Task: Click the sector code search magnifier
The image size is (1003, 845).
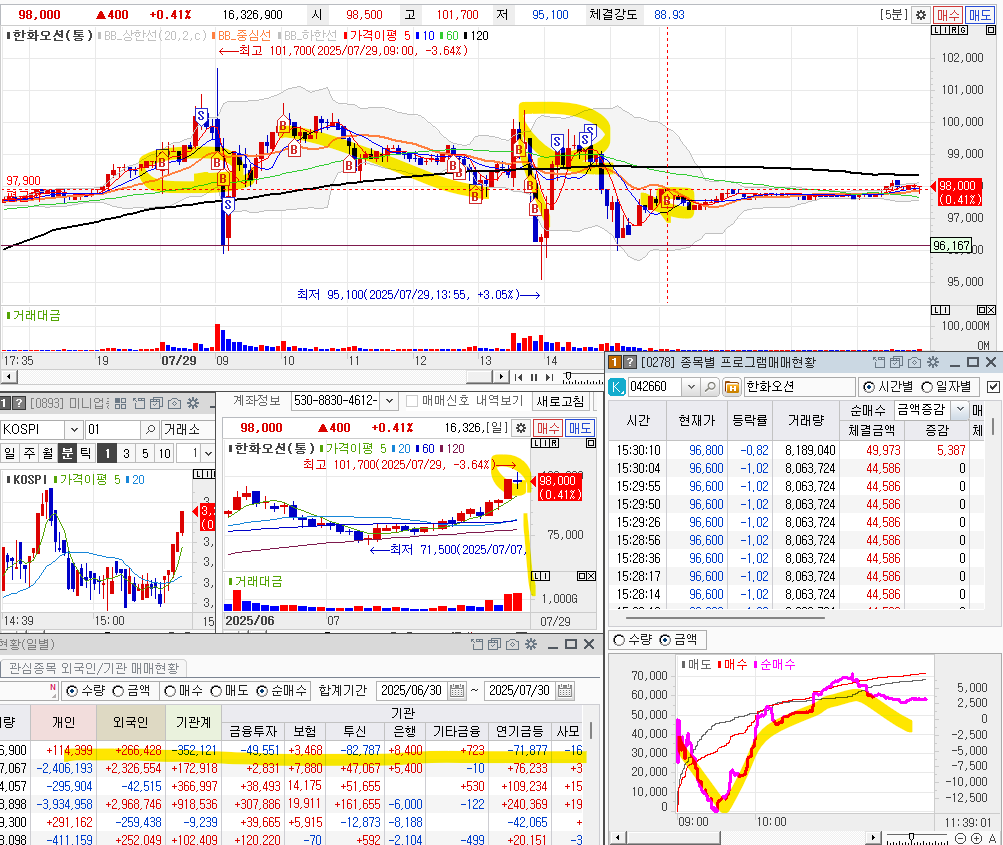Action: (x=150, y=429)
